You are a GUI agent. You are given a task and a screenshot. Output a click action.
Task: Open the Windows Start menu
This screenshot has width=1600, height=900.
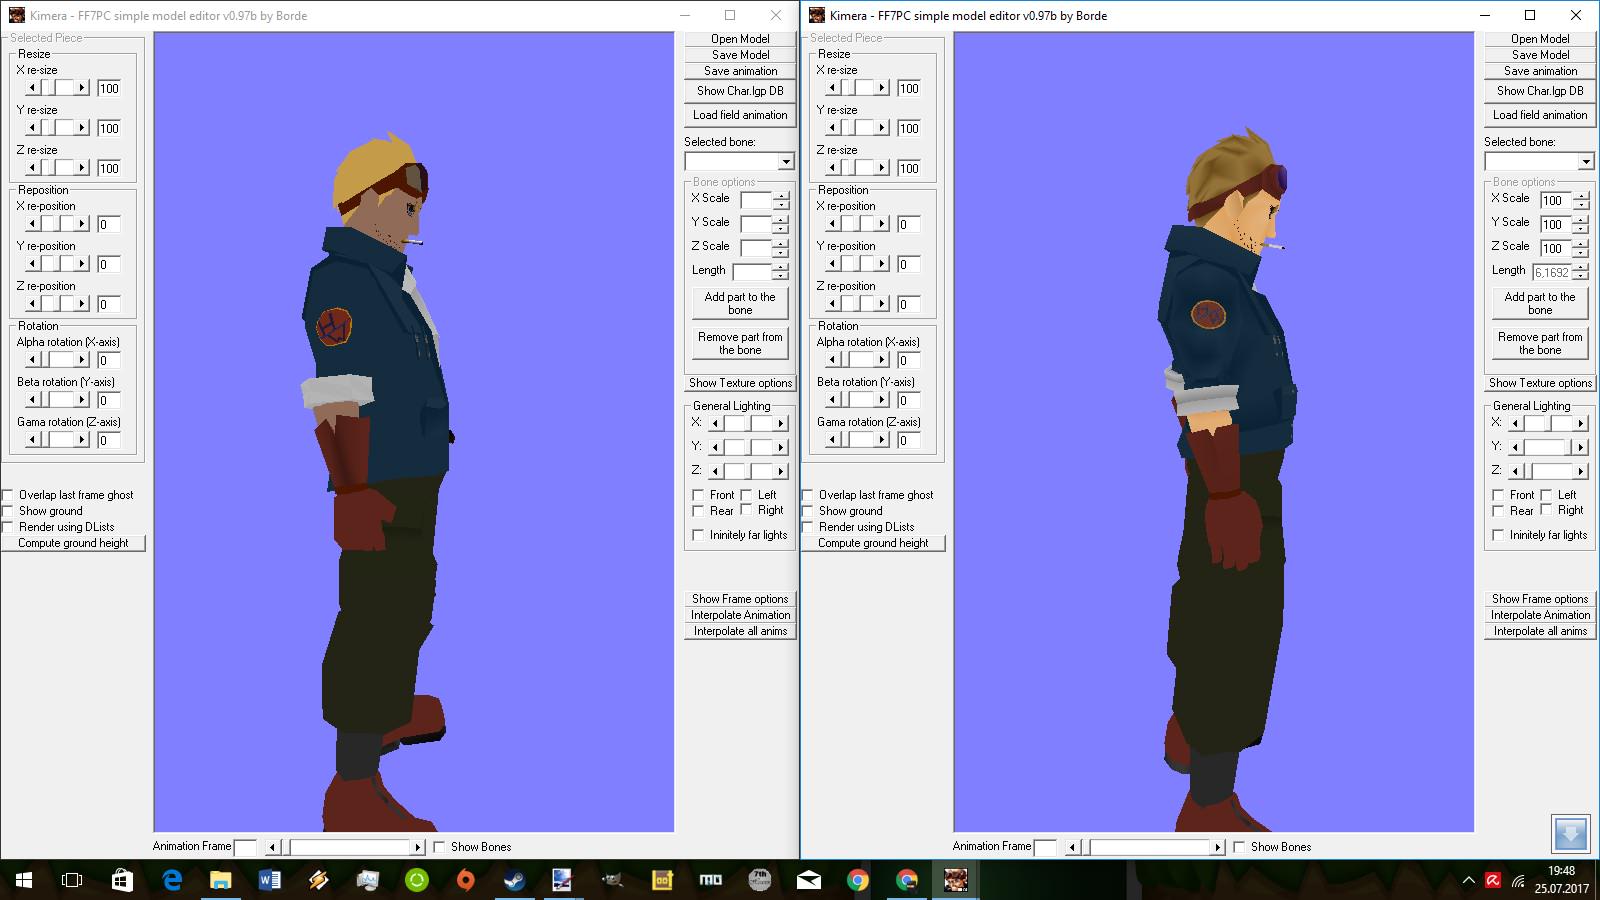24,880
